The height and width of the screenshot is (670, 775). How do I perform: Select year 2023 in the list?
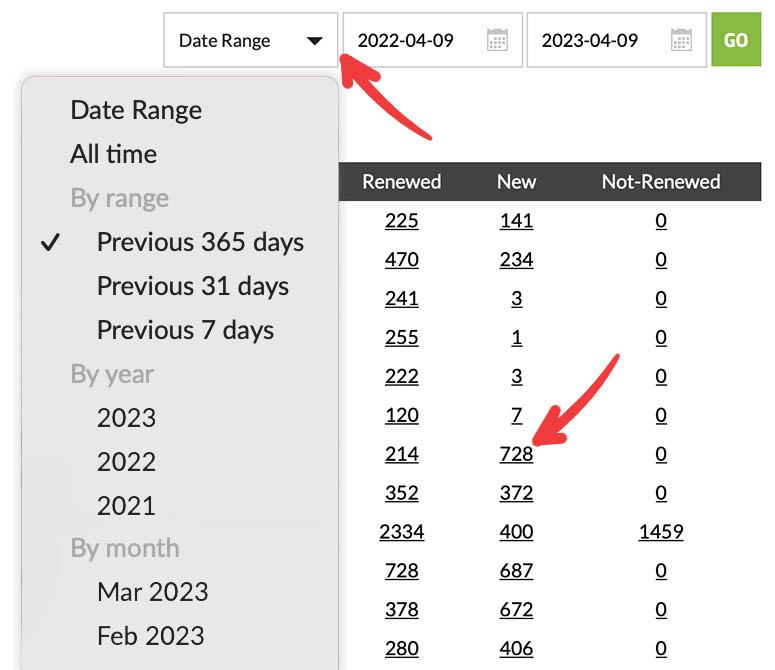coord(126,418)
